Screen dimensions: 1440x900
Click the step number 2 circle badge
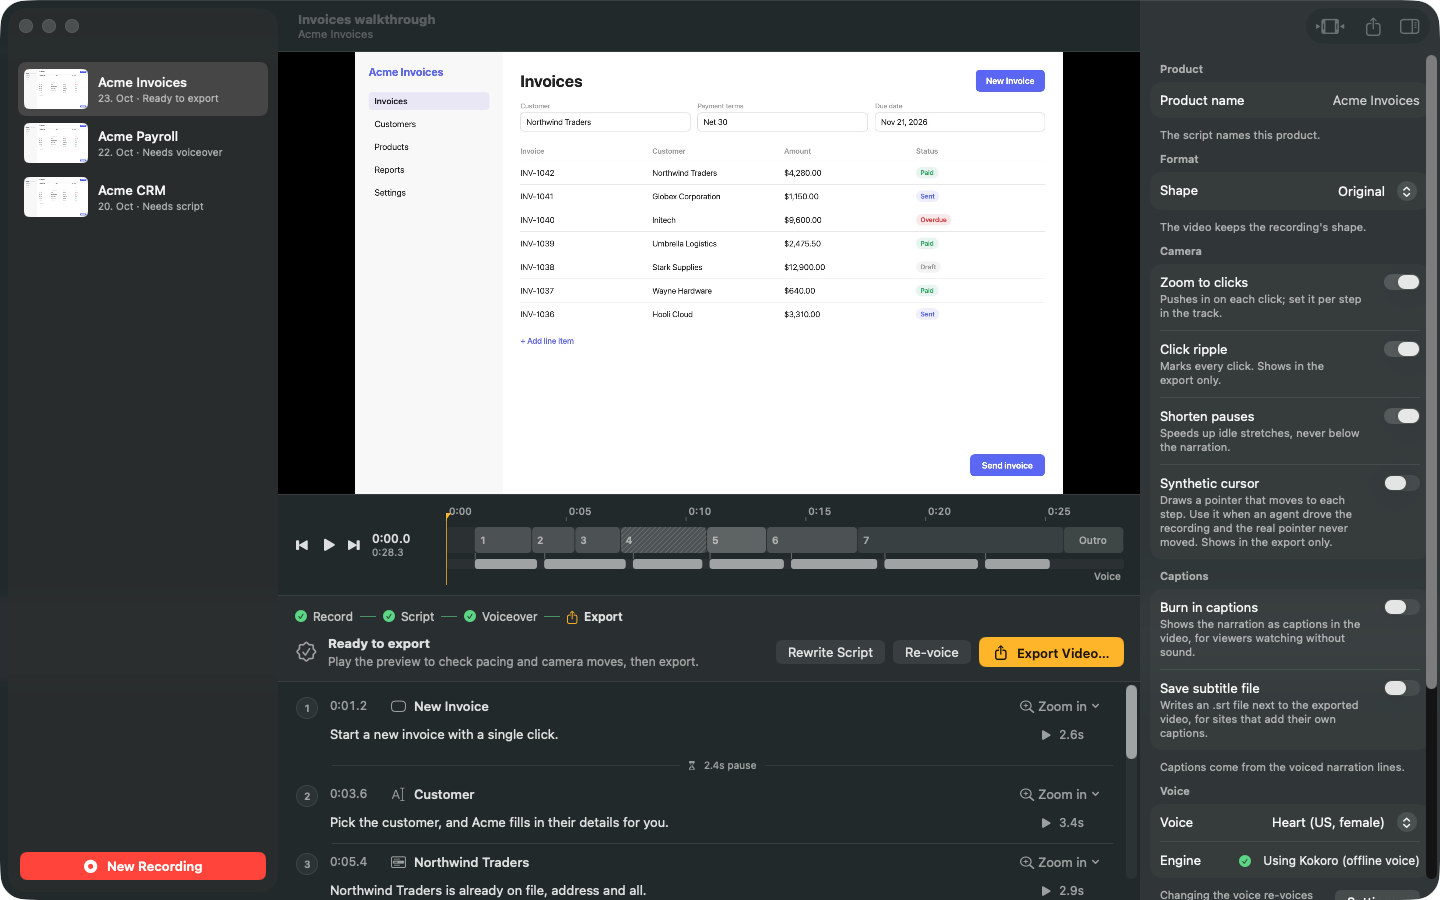point(307,796)
